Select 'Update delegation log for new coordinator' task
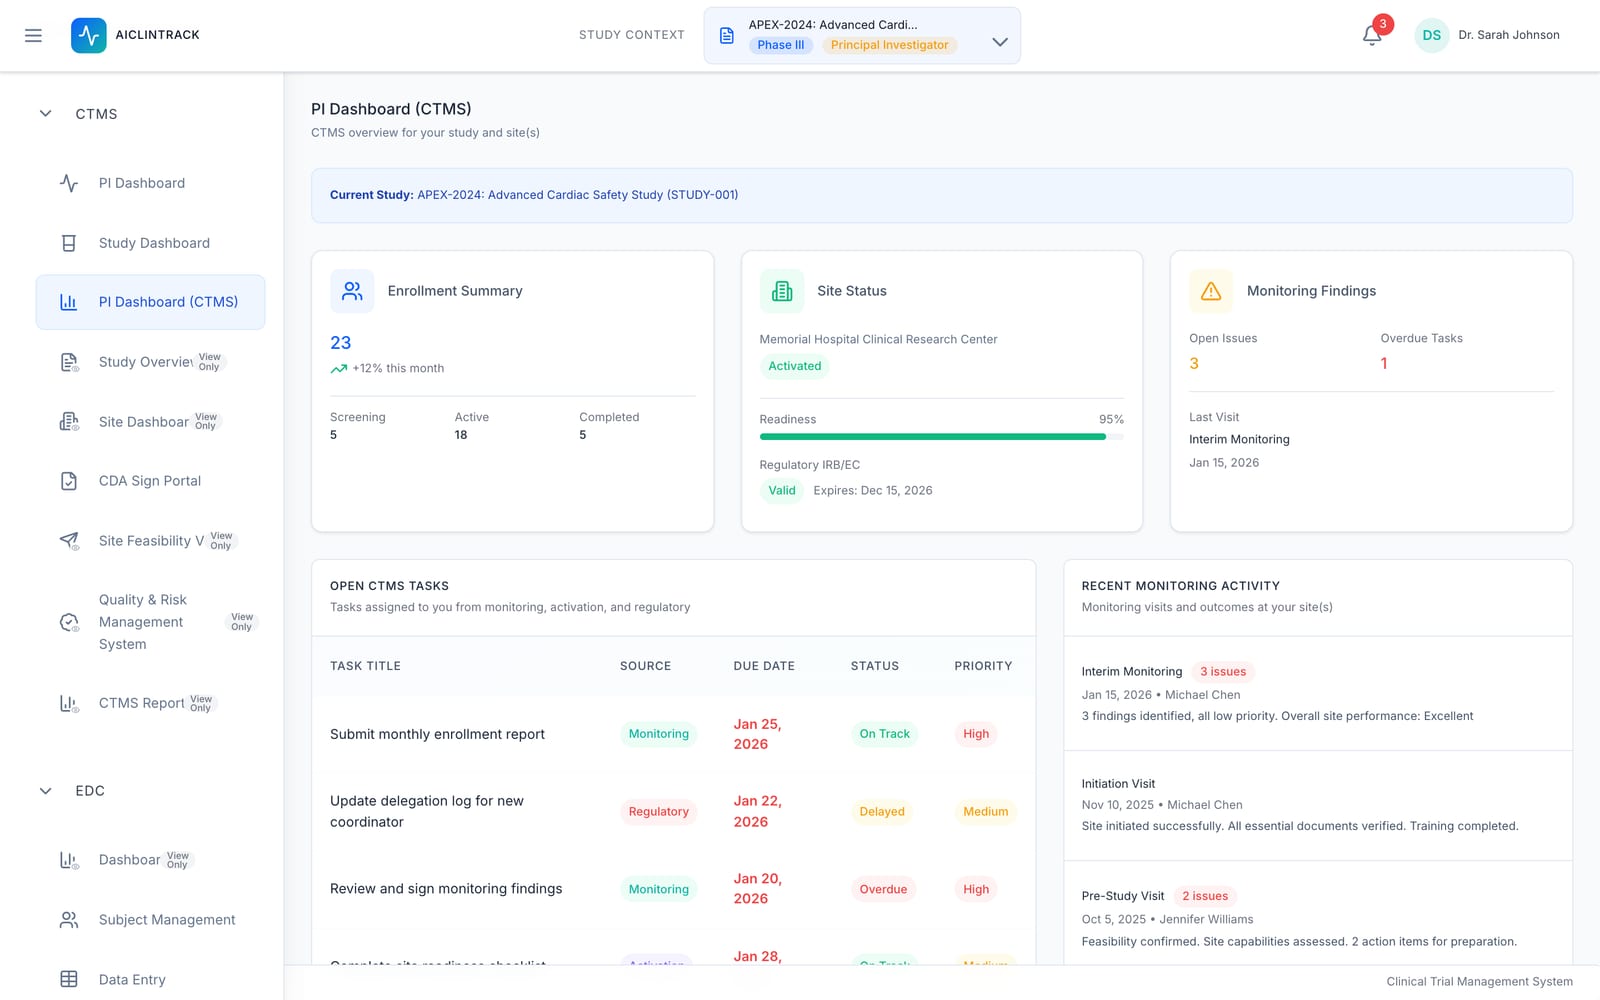The height and width of the screenshot is (1000, 1600). tap(427, 811)
